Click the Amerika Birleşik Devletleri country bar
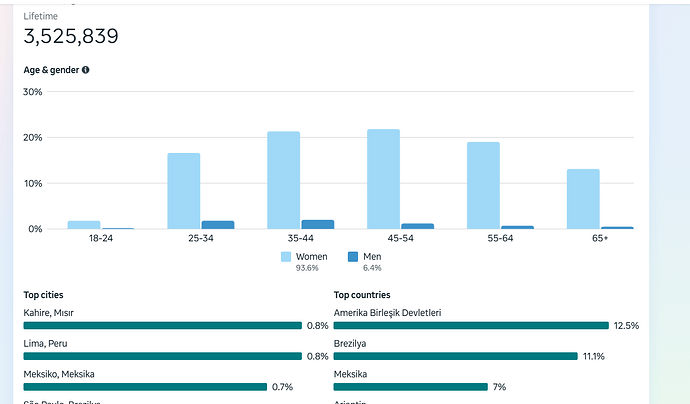Image resolution: width=690 pixels, height=404 pixels. 471,325
